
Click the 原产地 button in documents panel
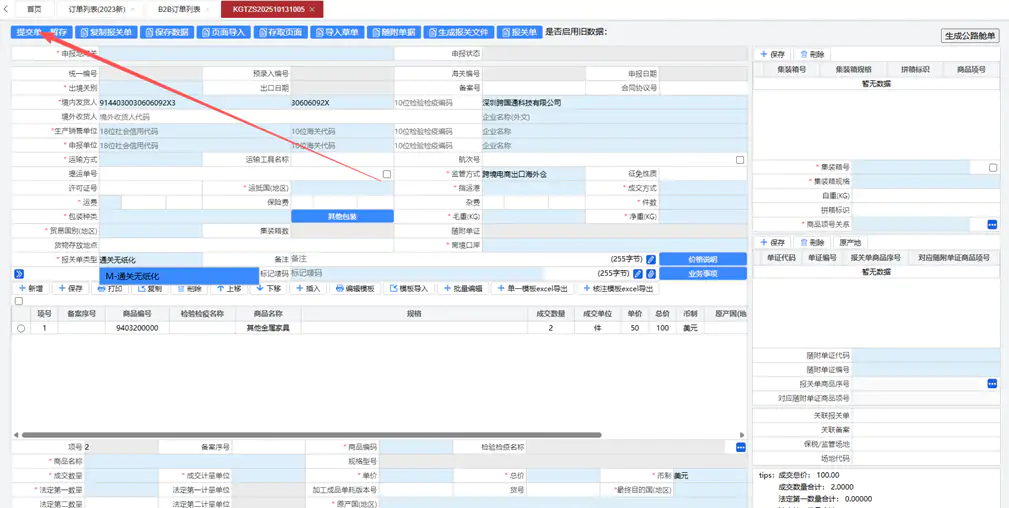click(850, 243)
